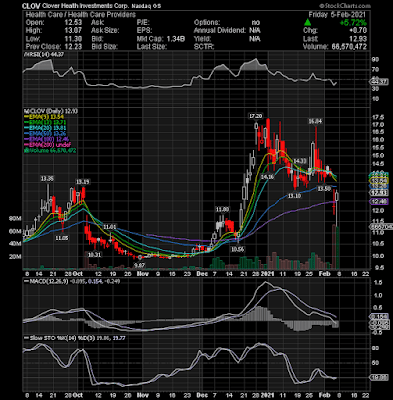Click the 11.05 low price annotation
The image size is (393, 400).
(62, 238)
